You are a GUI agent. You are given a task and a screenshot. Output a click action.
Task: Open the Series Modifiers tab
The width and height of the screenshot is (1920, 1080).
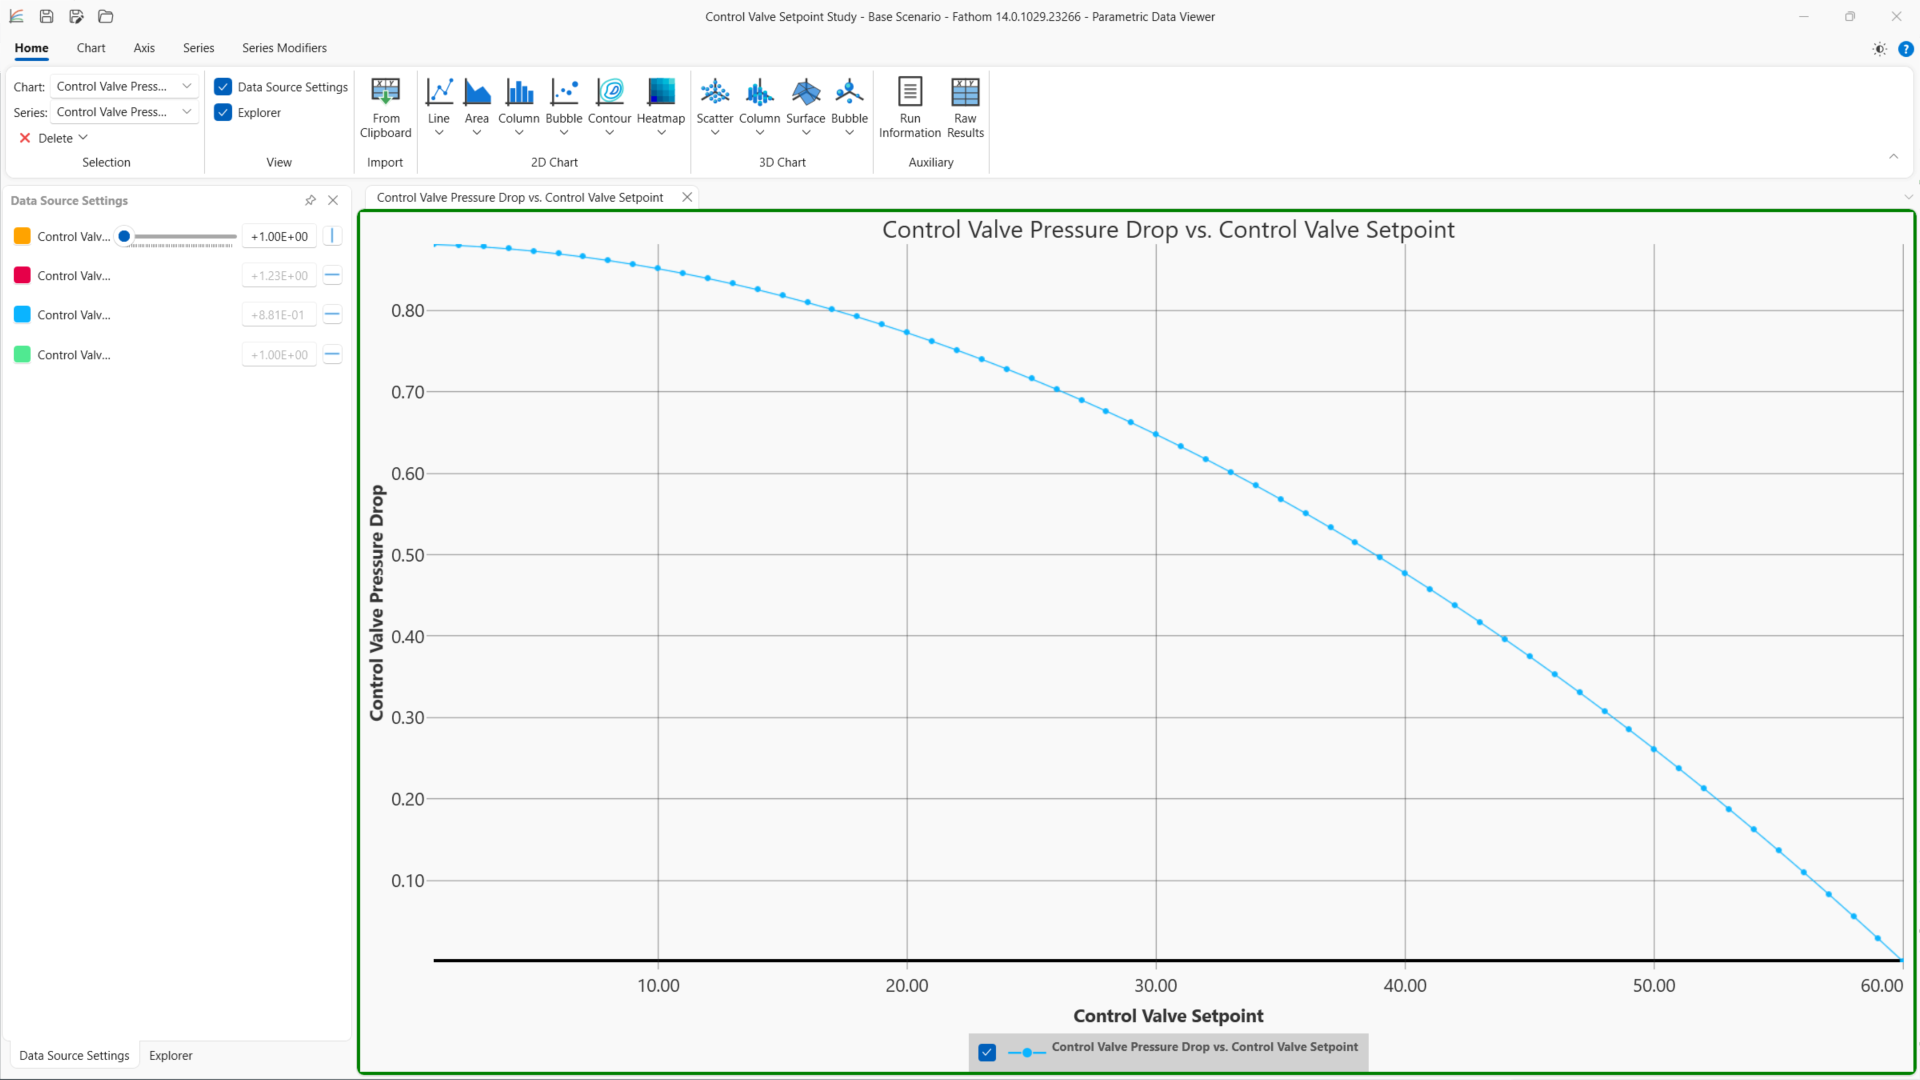[x=284, y=48]
